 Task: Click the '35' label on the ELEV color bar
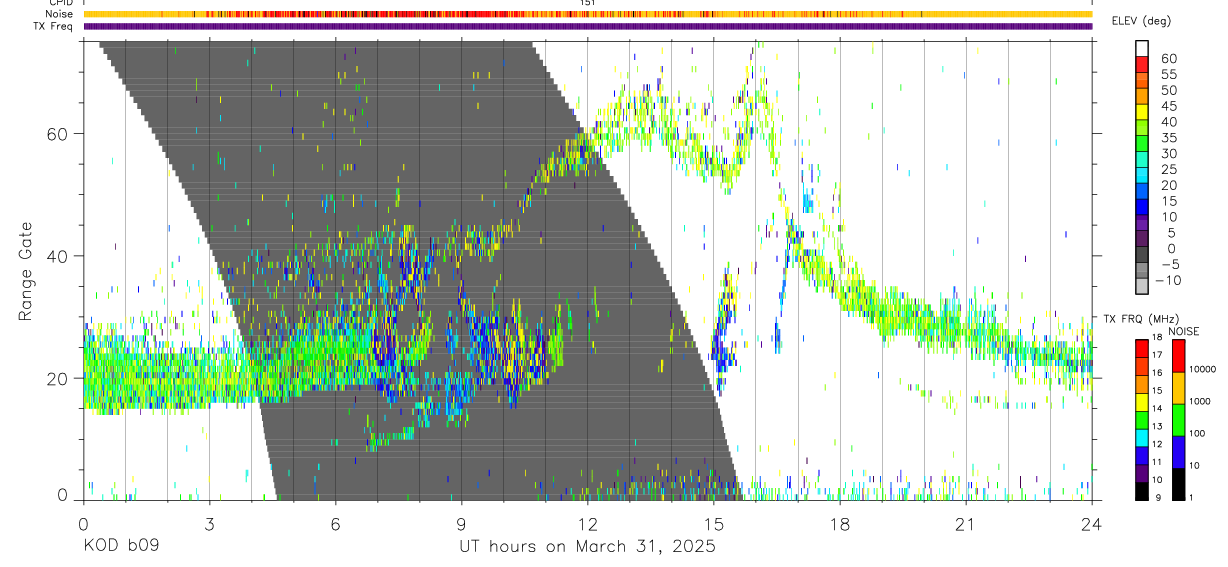coord(1167,137)
